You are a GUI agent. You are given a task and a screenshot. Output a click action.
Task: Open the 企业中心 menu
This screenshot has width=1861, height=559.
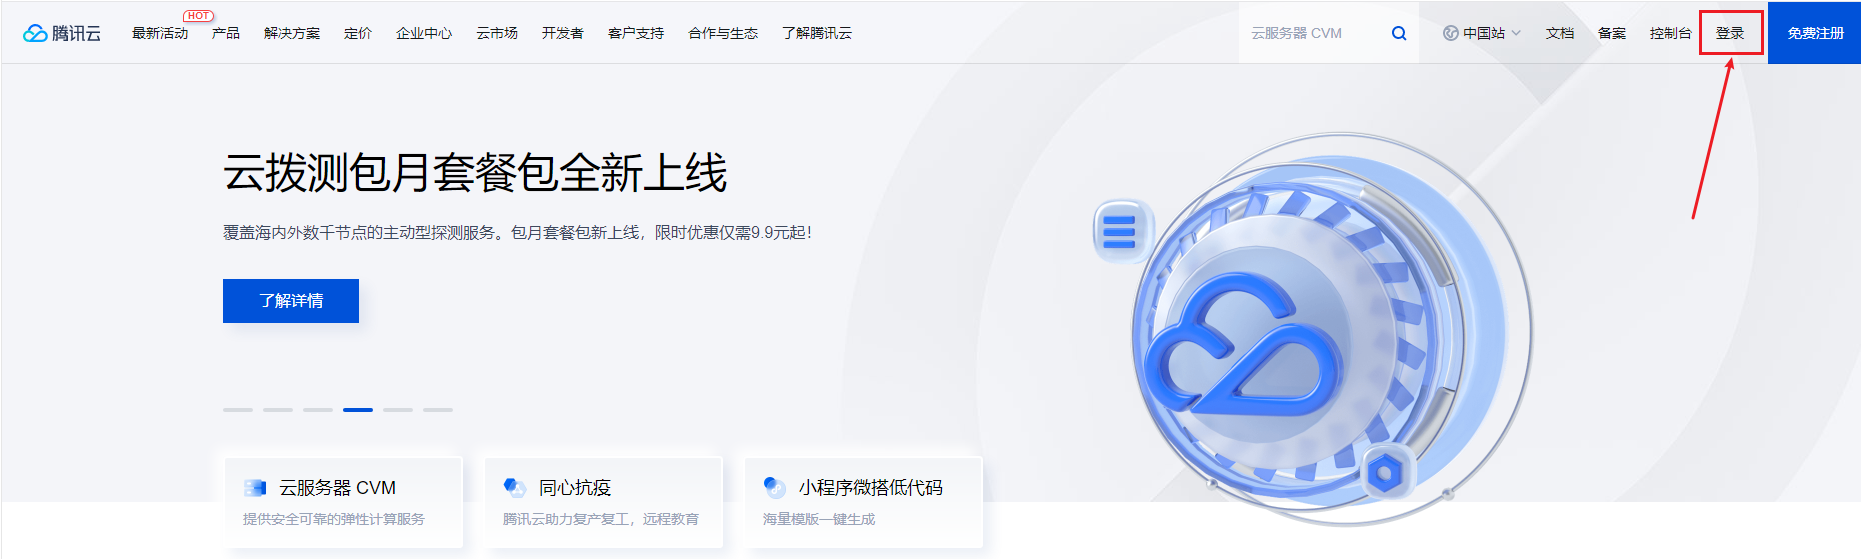coord(424,33)
